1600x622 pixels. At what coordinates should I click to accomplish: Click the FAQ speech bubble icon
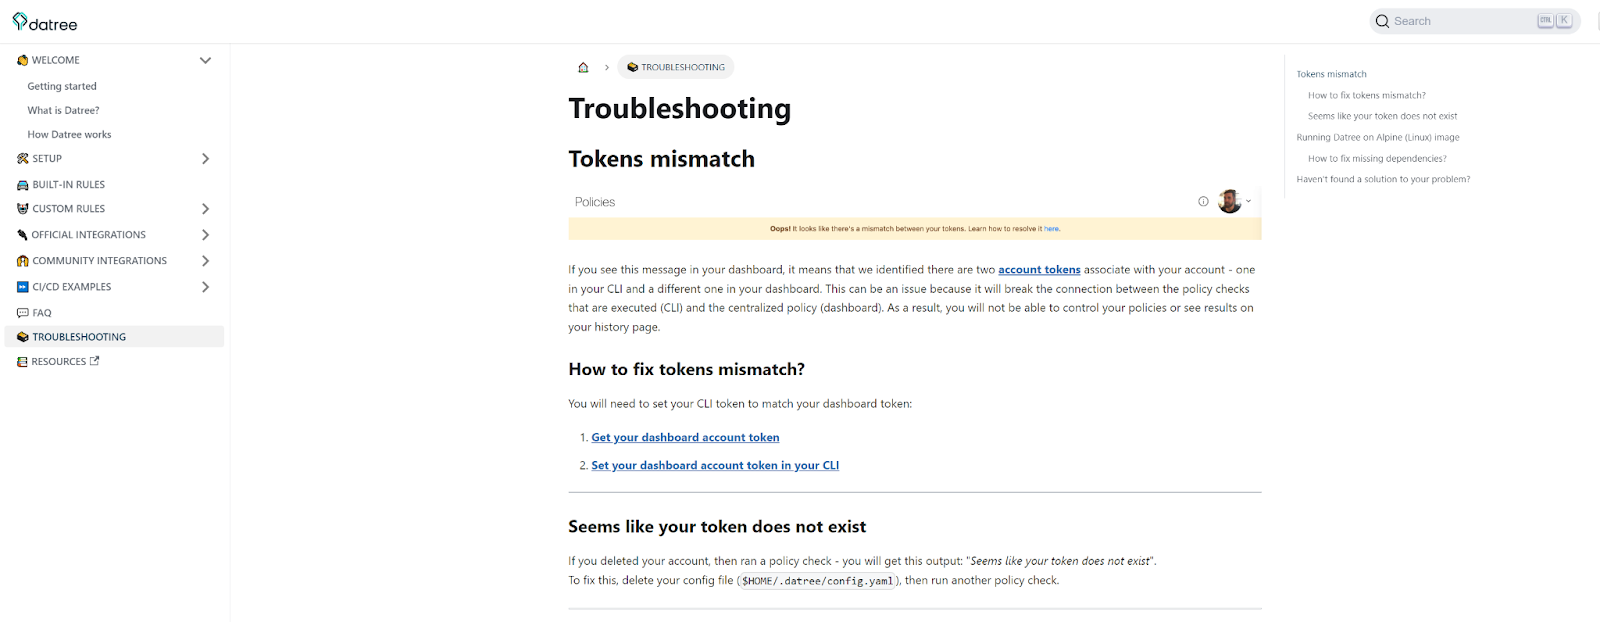click(22, 313)
